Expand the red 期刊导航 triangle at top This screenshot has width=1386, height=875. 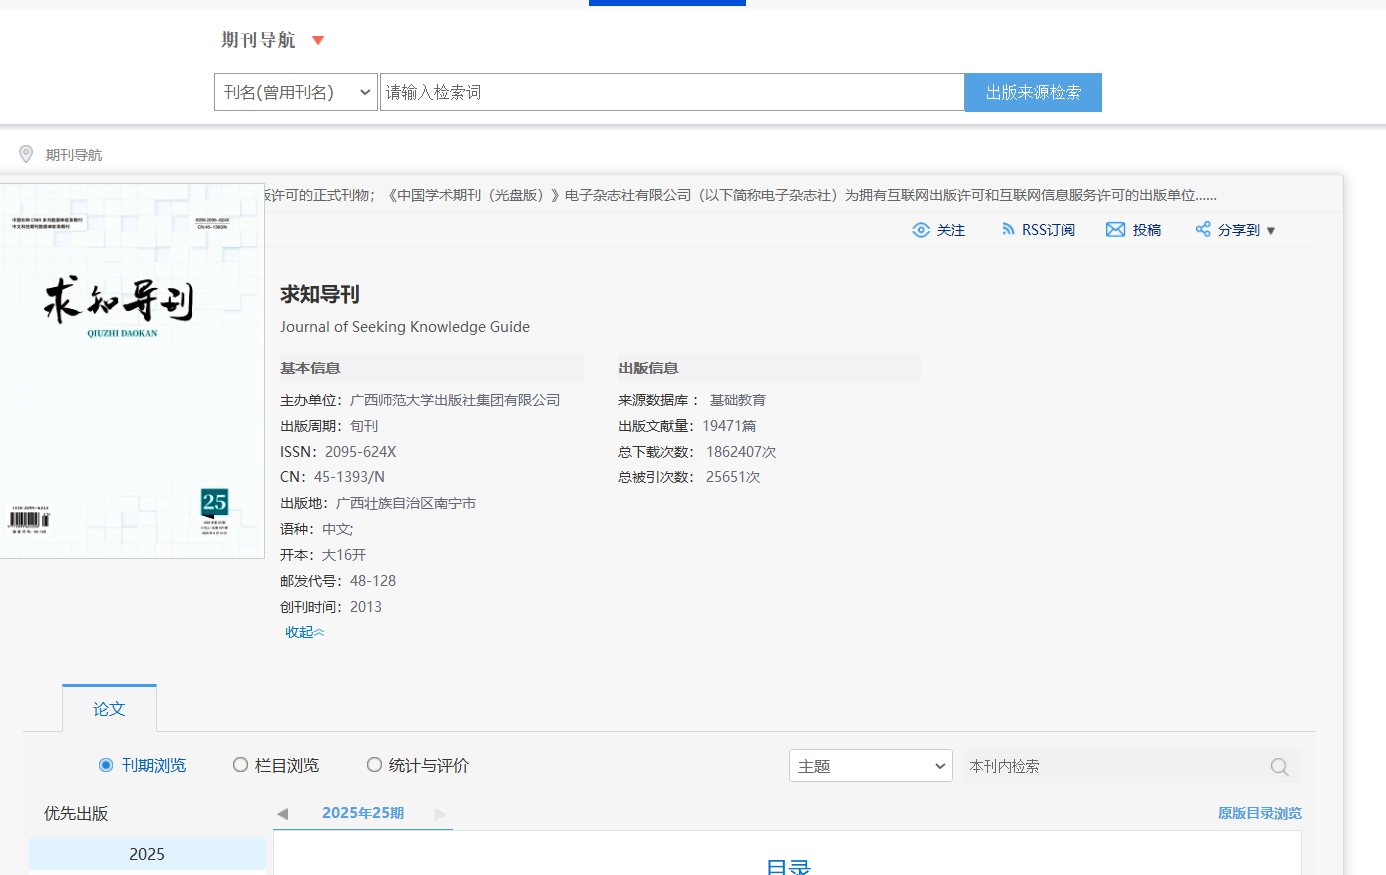pyautogui.click(x=318, y=41)
